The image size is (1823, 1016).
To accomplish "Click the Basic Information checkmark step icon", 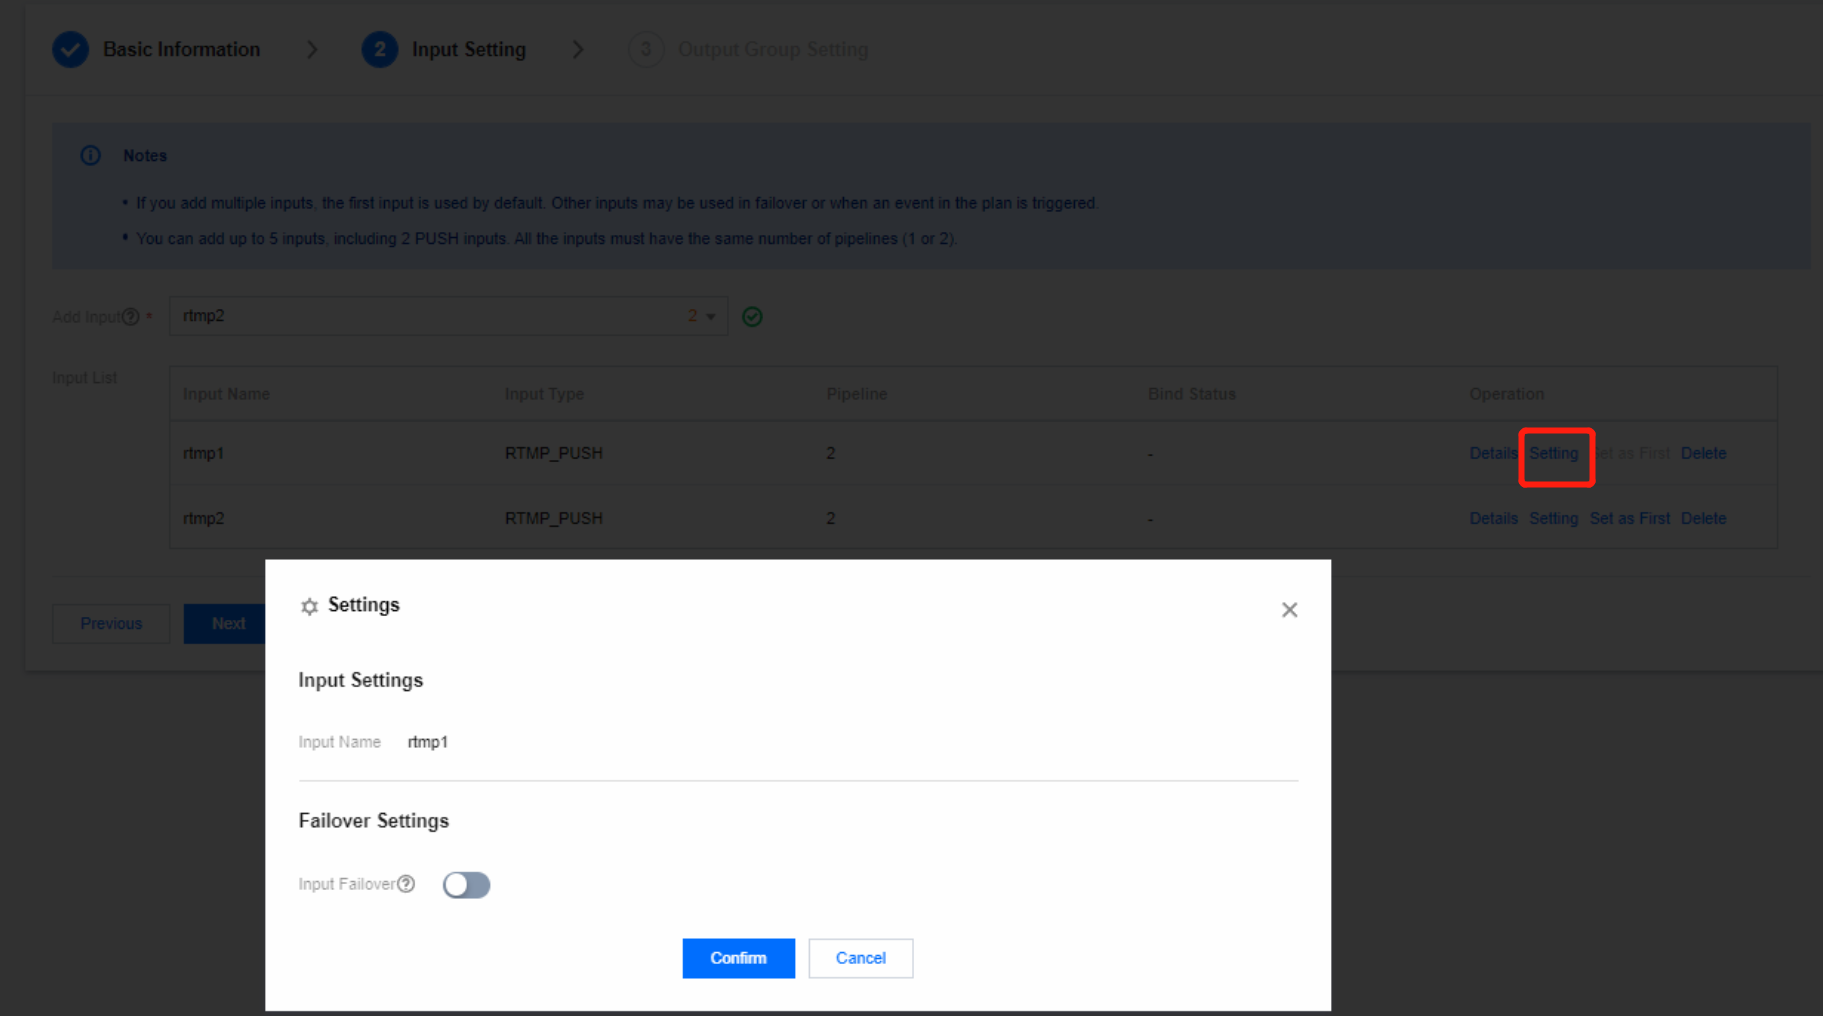I will (70, 50).
